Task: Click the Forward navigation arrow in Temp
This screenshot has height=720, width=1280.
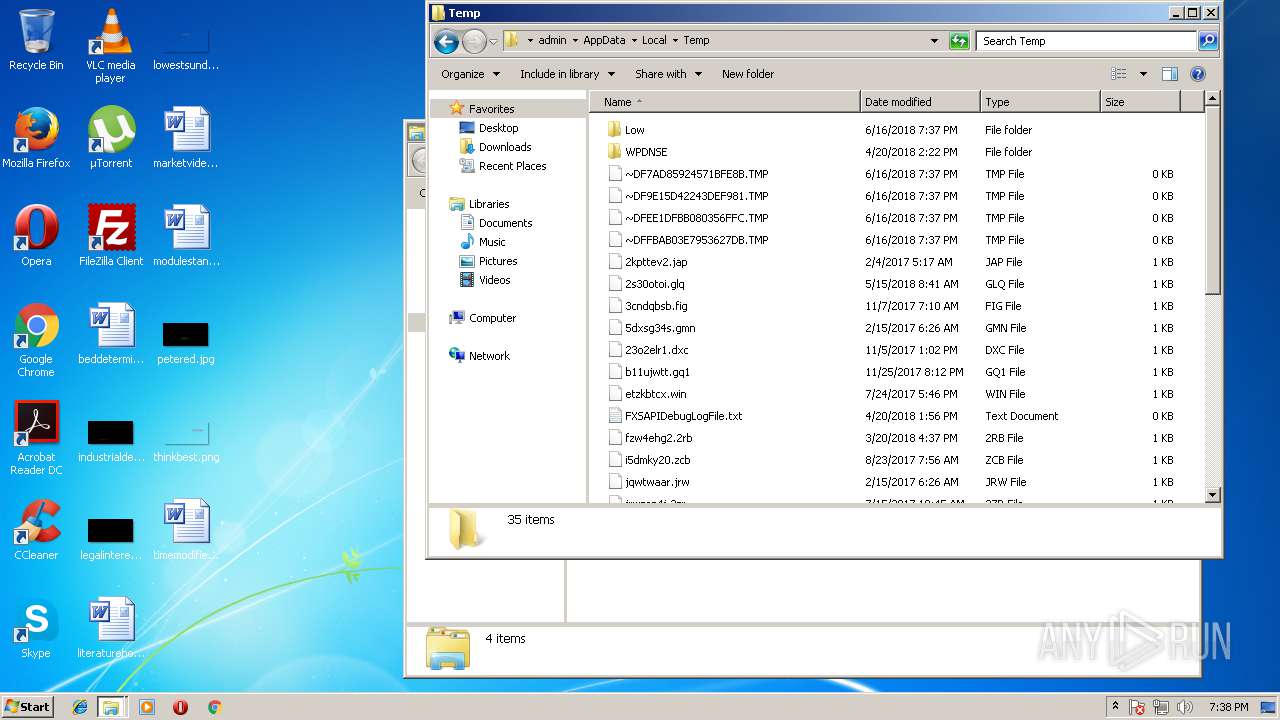Action: point(474,41)
